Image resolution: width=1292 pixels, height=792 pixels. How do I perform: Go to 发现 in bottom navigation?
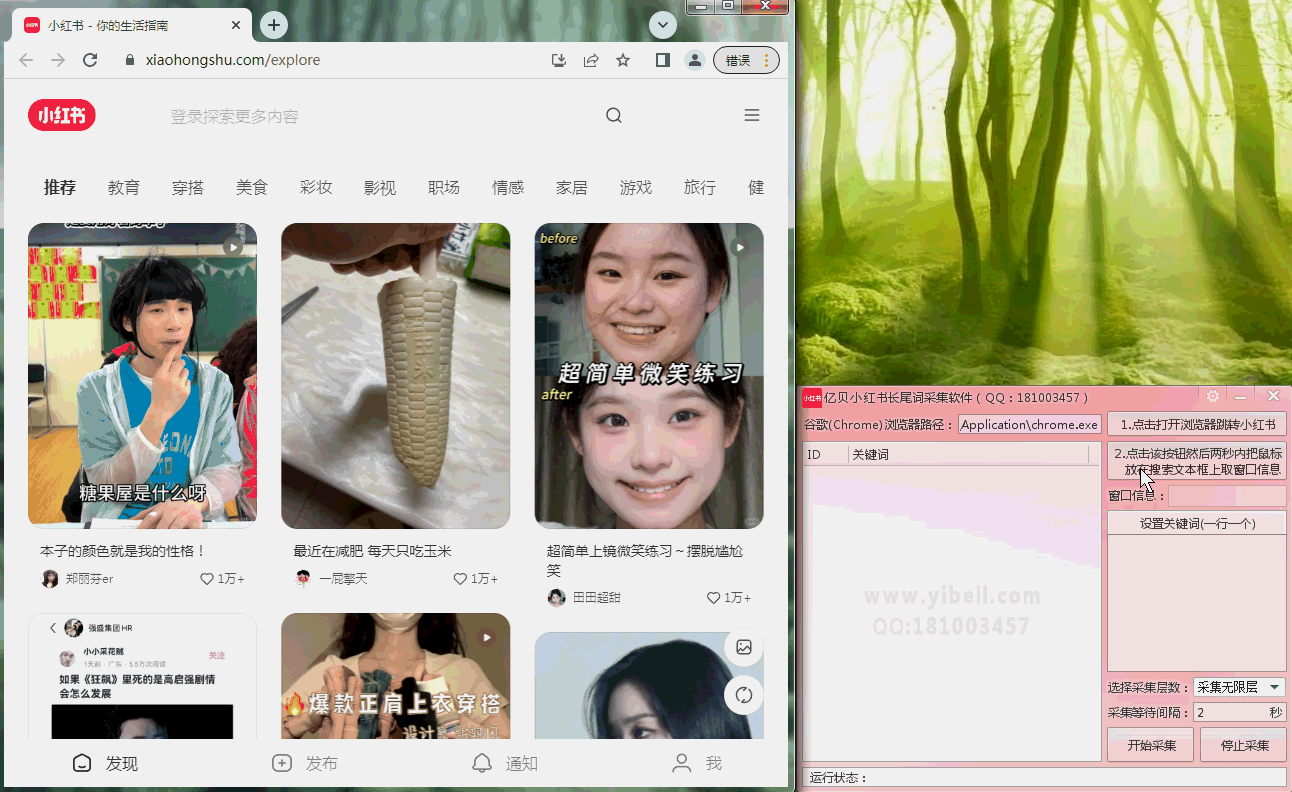click(x=105, y=764)
